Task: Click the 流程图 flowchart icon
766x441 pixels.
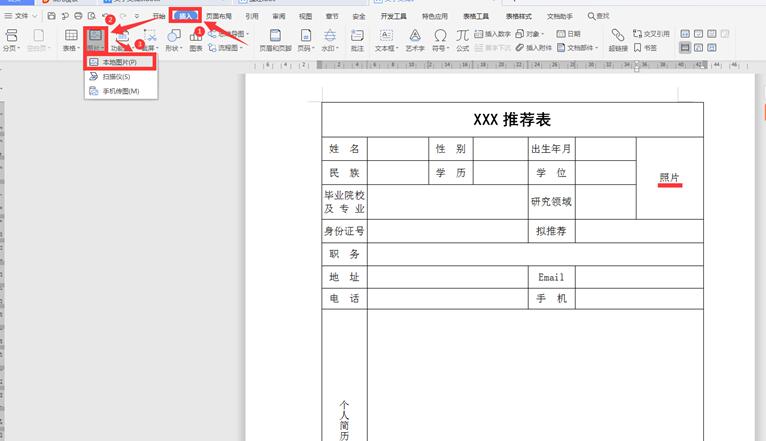Action: pos(212,48)
